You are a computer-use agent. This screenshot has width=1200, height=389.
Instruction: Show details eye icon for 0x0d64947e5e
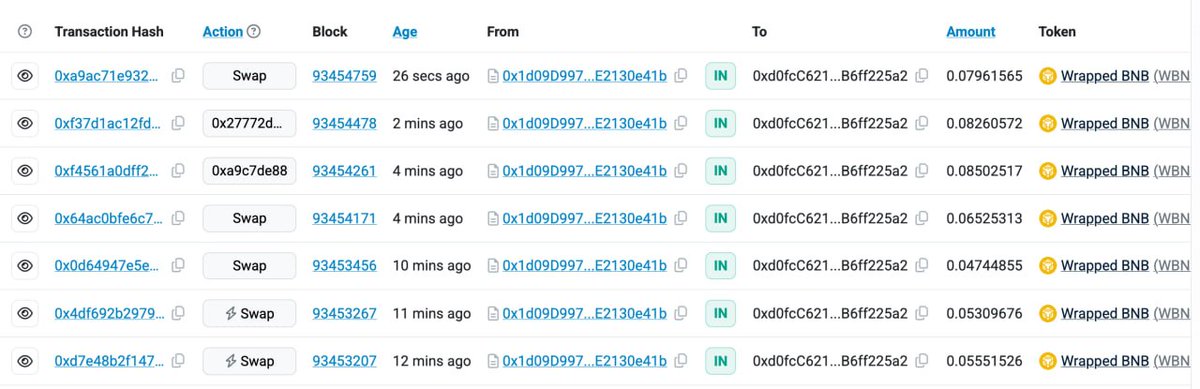pos(26,266)
